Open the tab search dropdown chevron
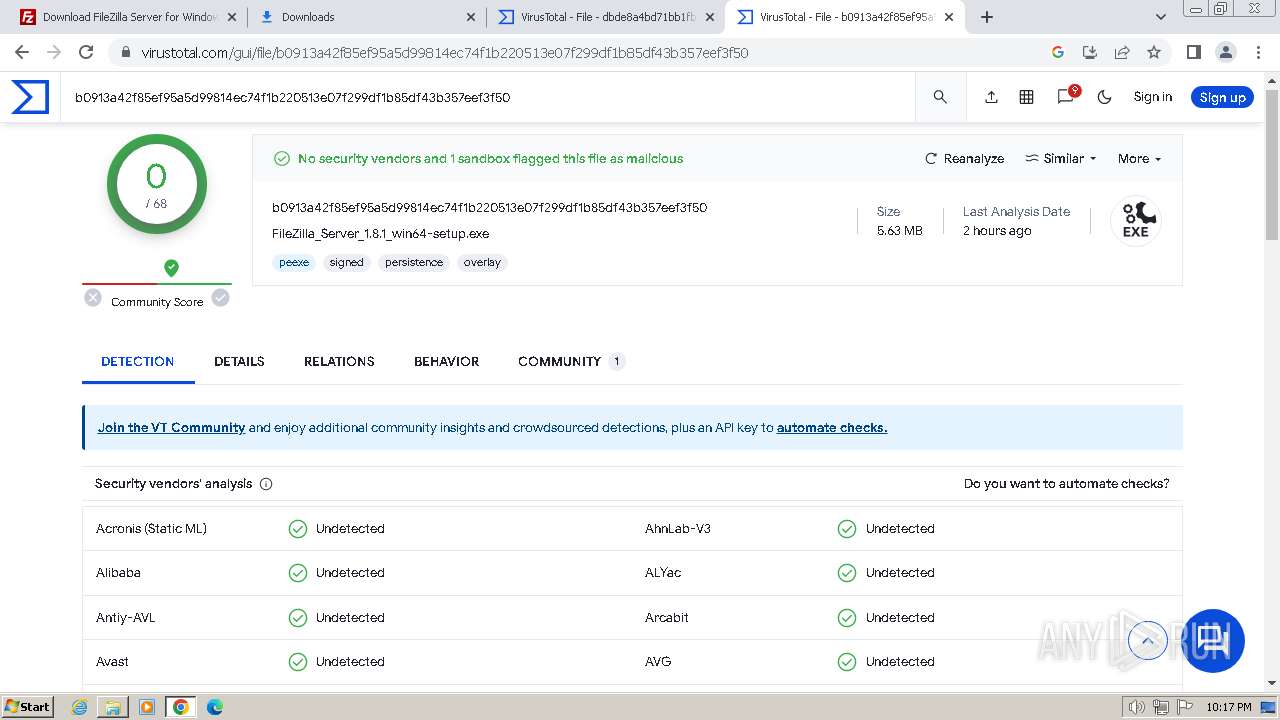 1160,17
